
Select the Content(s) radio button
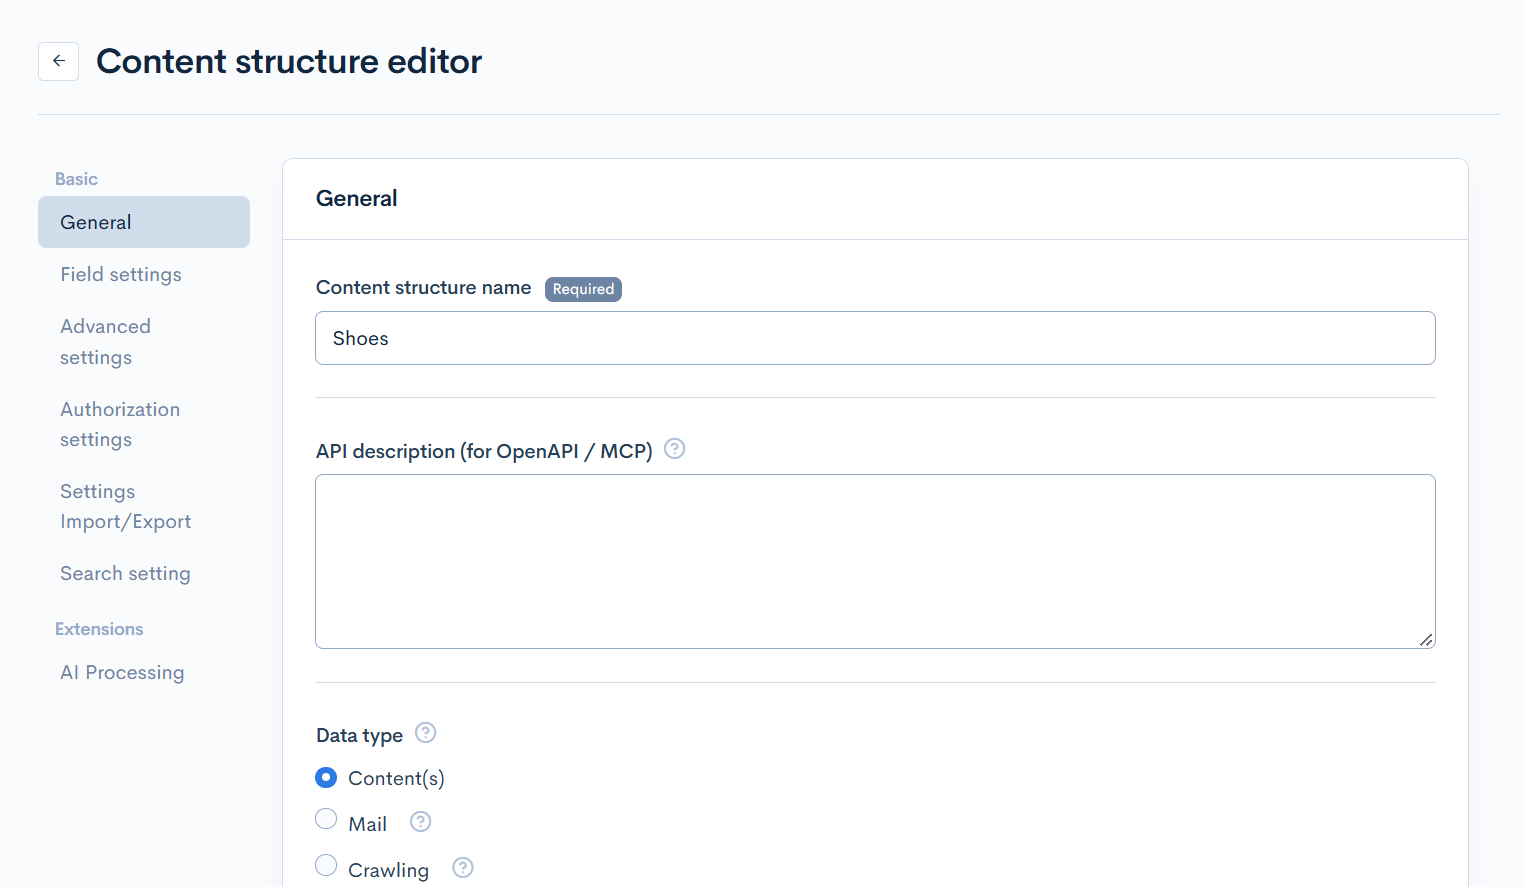326,777
